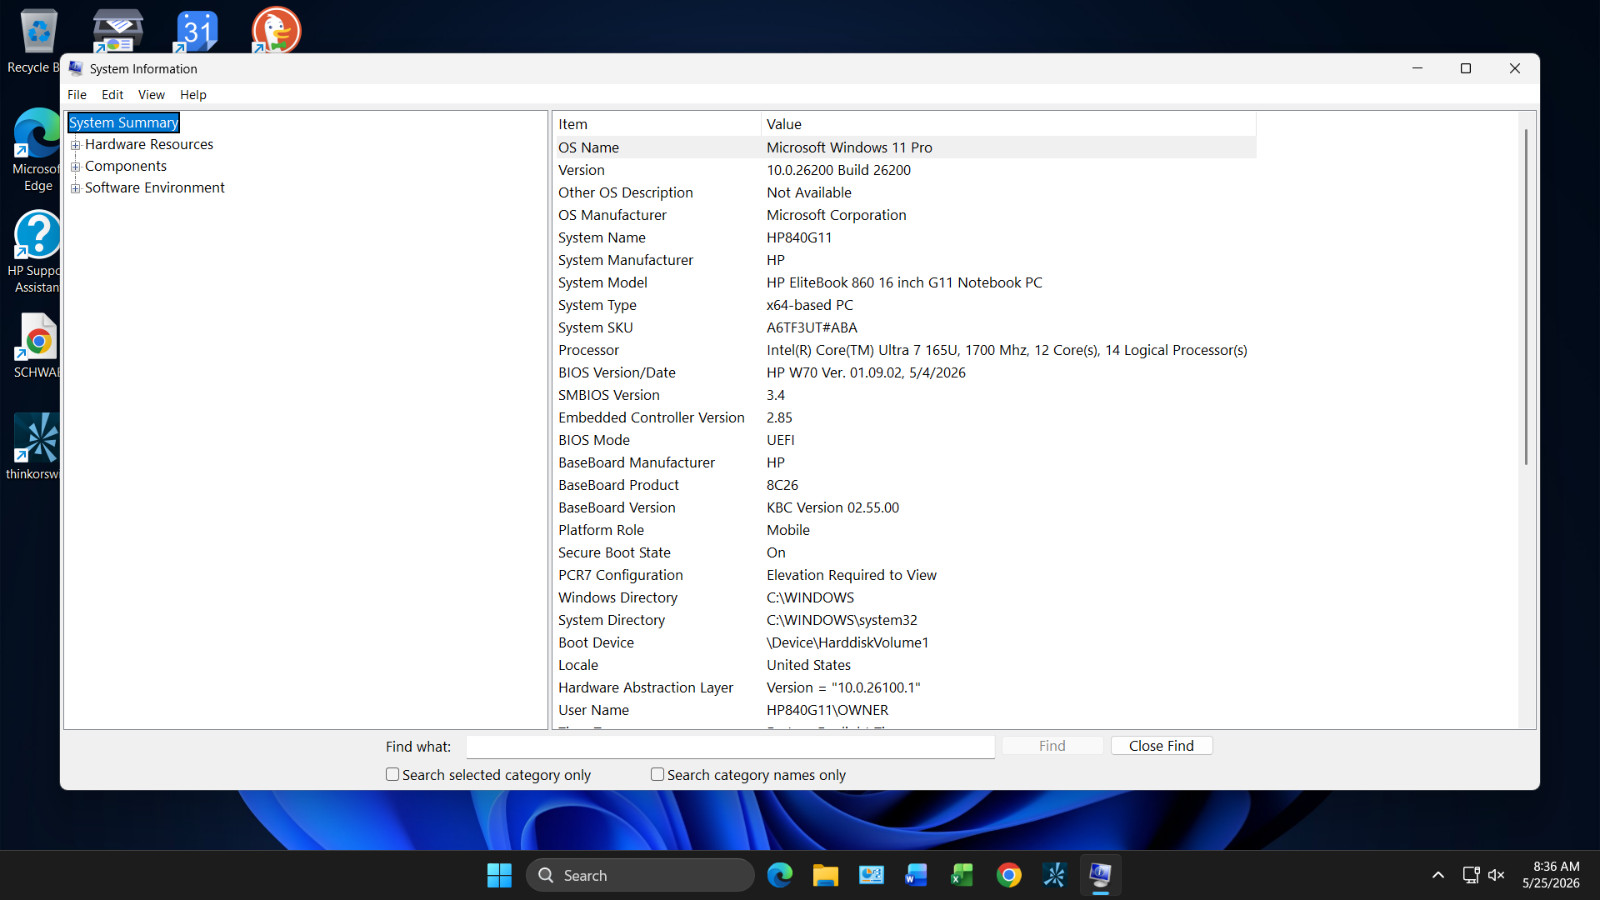Click the System SKU value A6TF3UT#ABA
The height and width of the screenshot is (900, 1600).
(x=811, y=327)
